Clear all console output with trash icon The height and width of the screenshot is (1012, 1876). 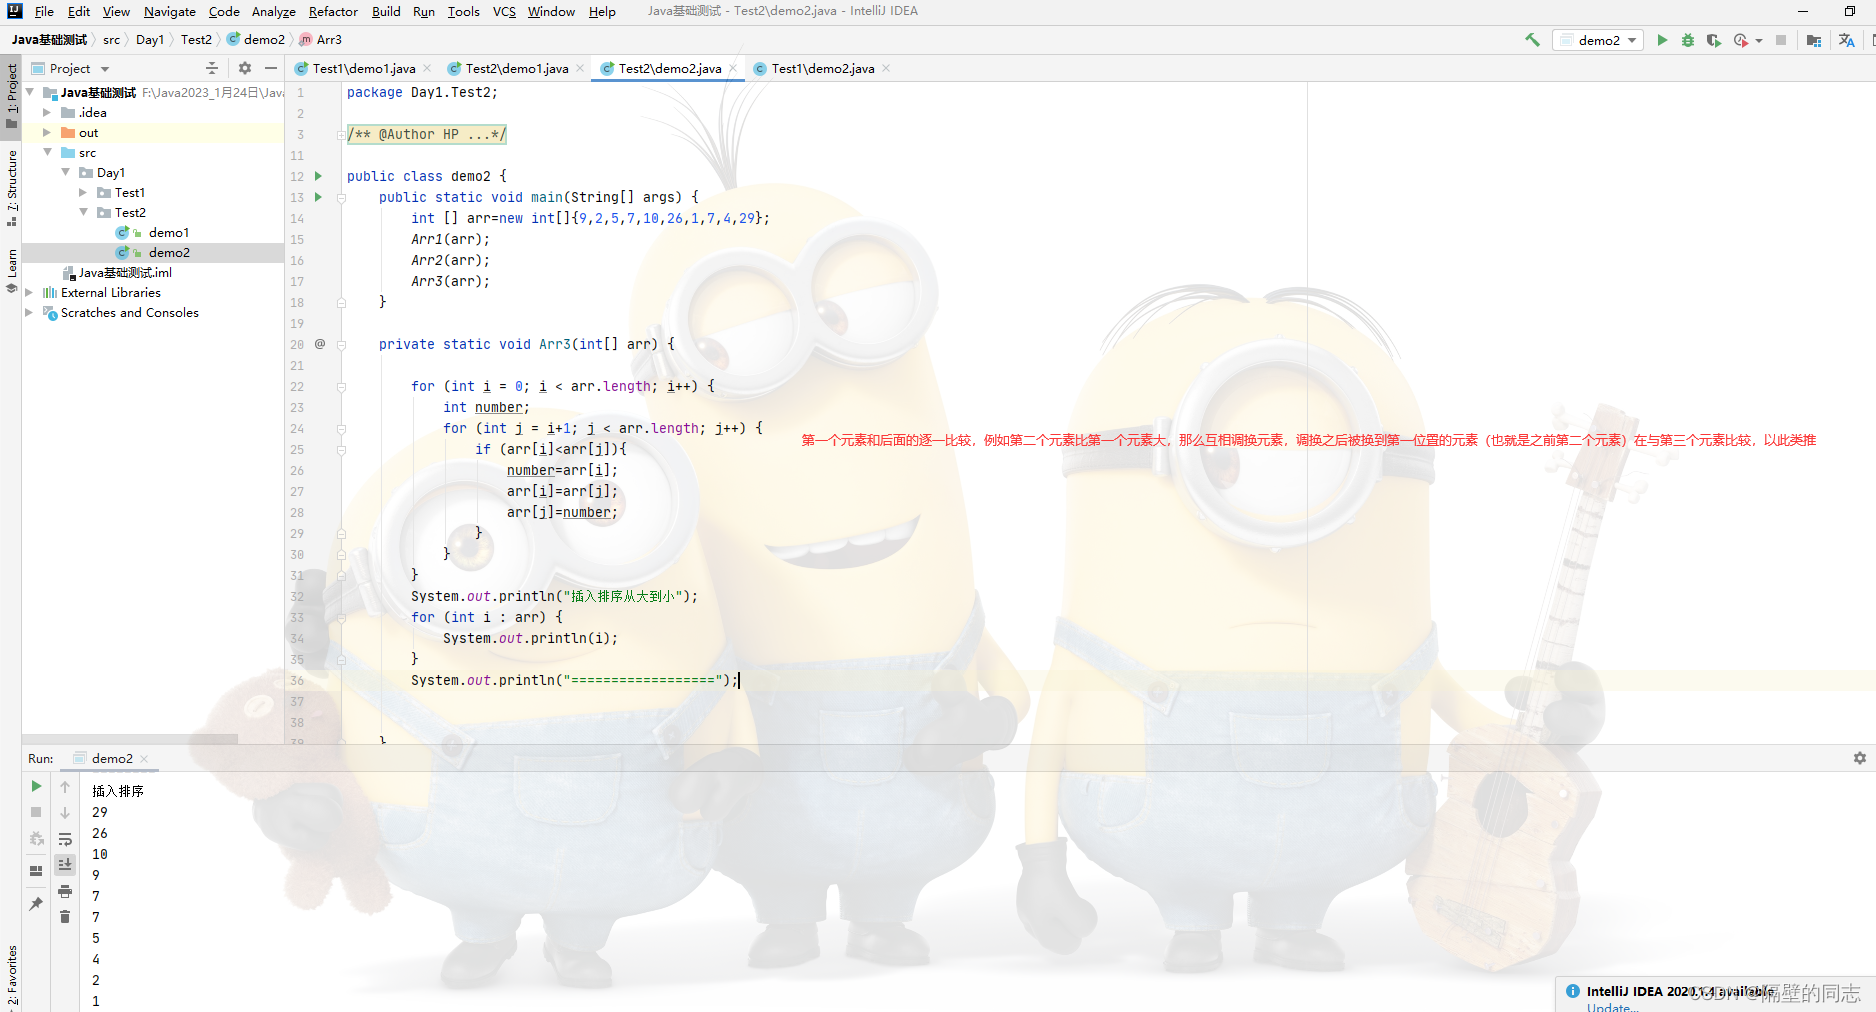[x=65, y=916]
